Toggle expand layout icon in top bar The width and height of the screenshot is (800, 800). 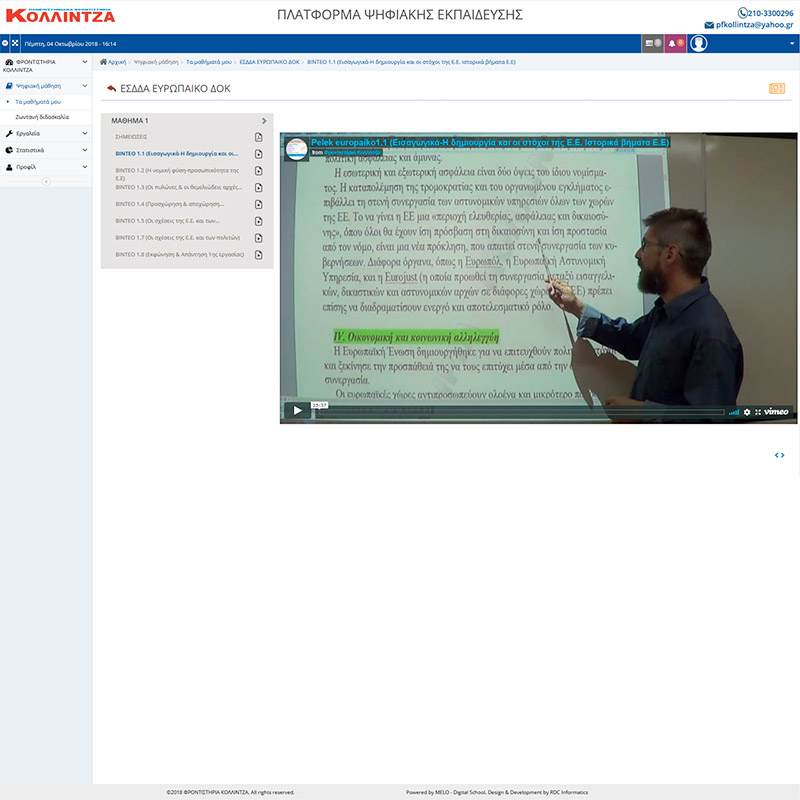click(15, 44)
